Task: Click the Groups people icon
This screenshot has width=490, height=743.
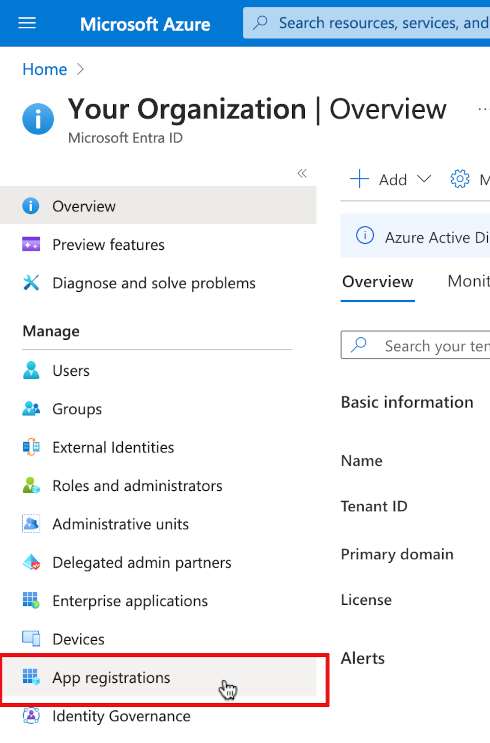Action: tap(31, 408)
